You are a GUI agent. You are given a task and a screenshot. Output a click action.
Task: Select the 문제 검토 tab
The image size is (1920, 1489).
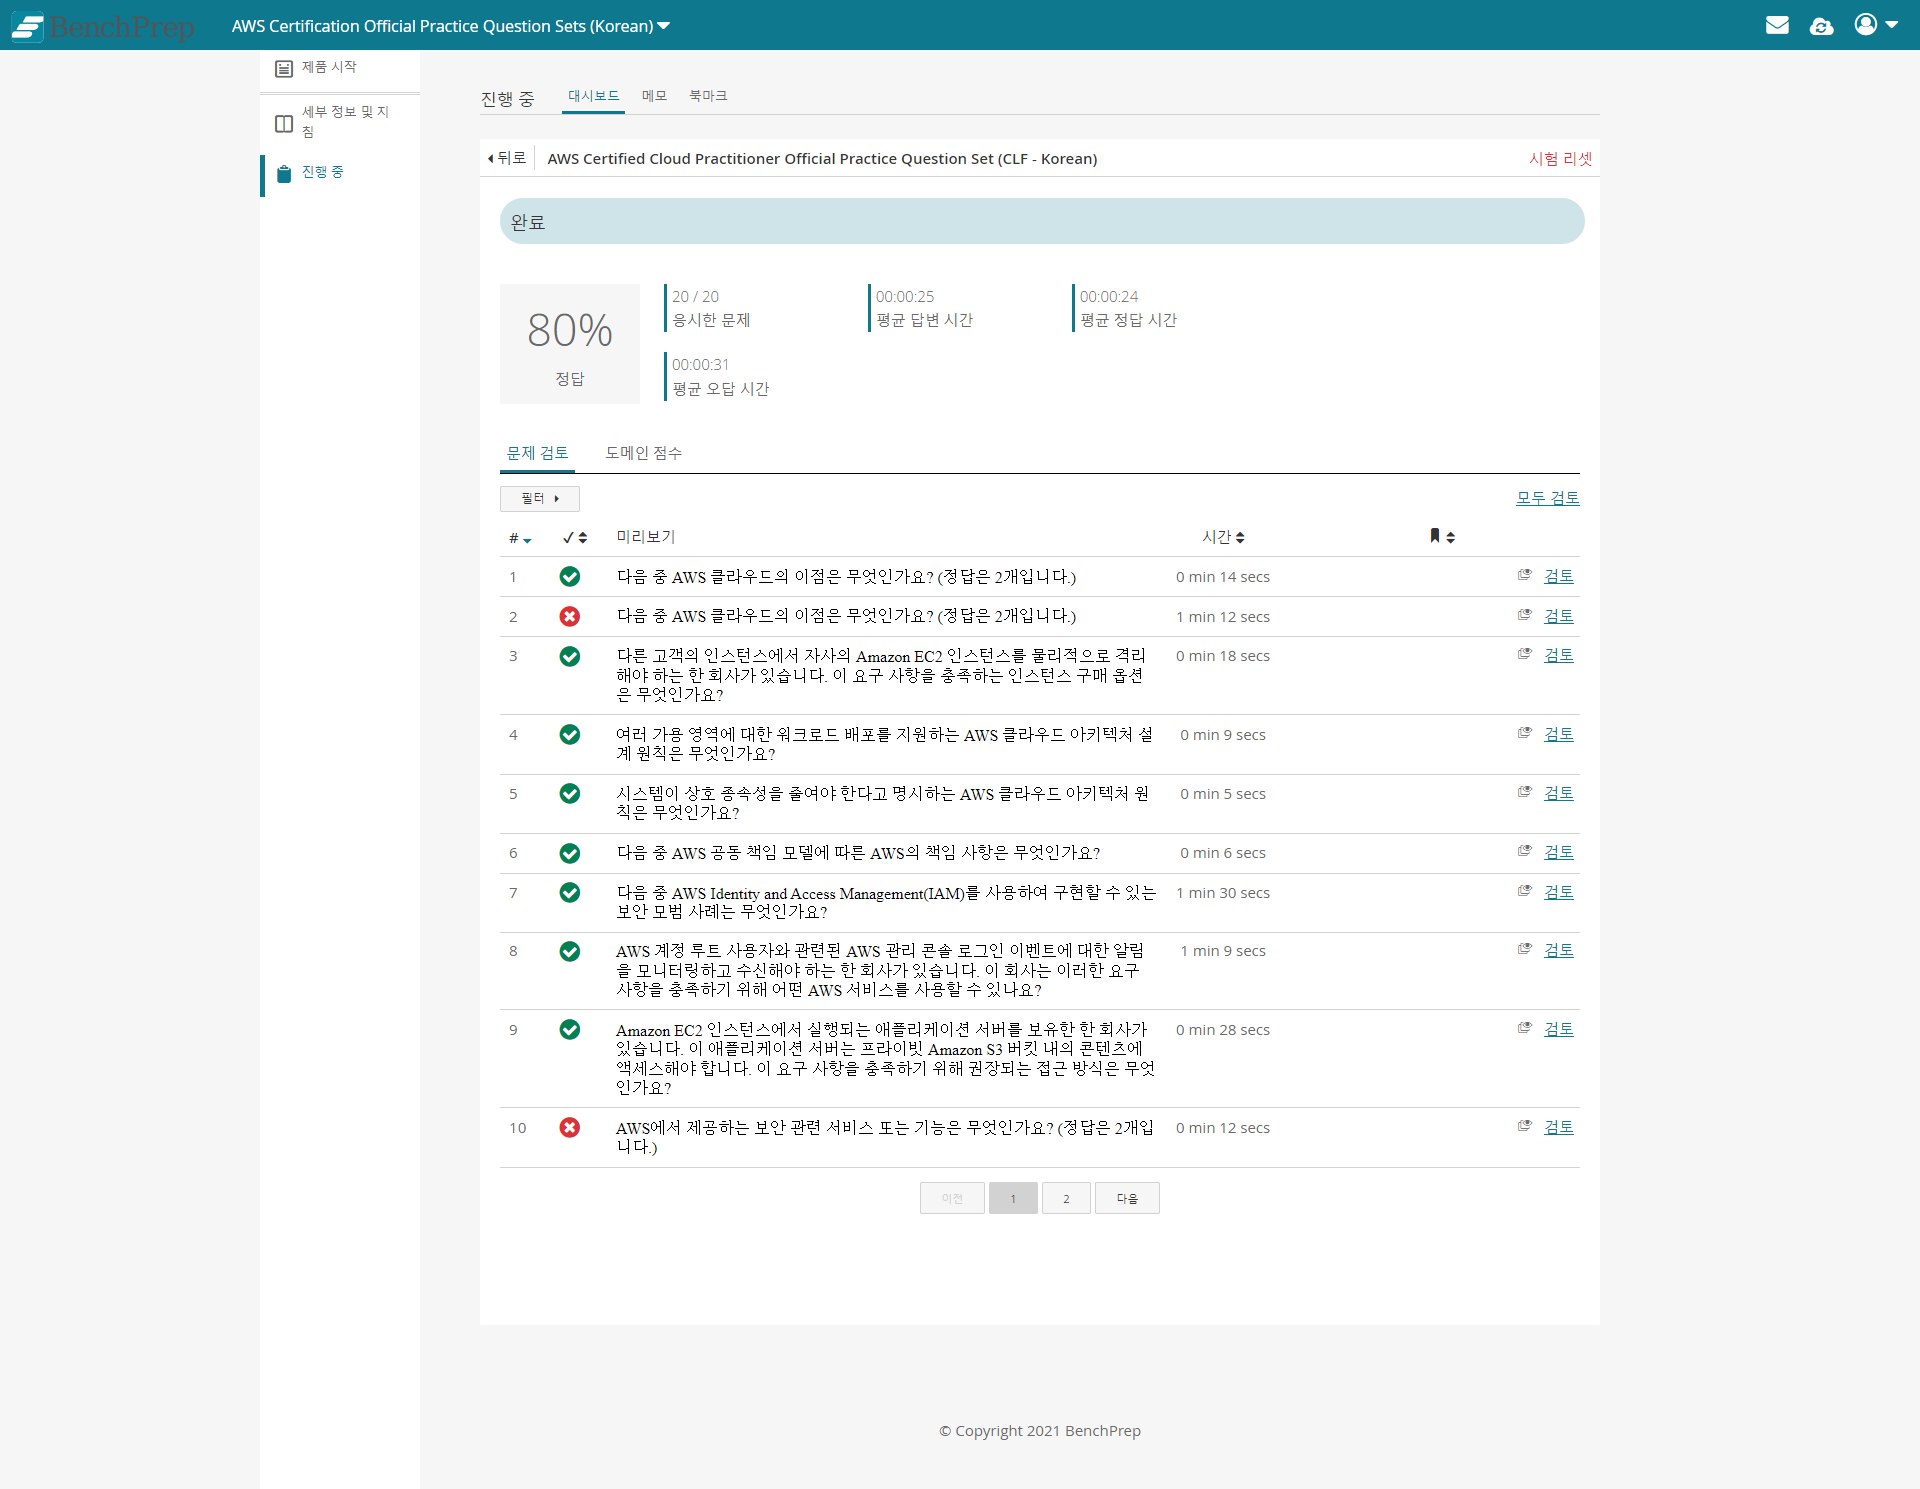pyautogui.click(x=537, y=453)
